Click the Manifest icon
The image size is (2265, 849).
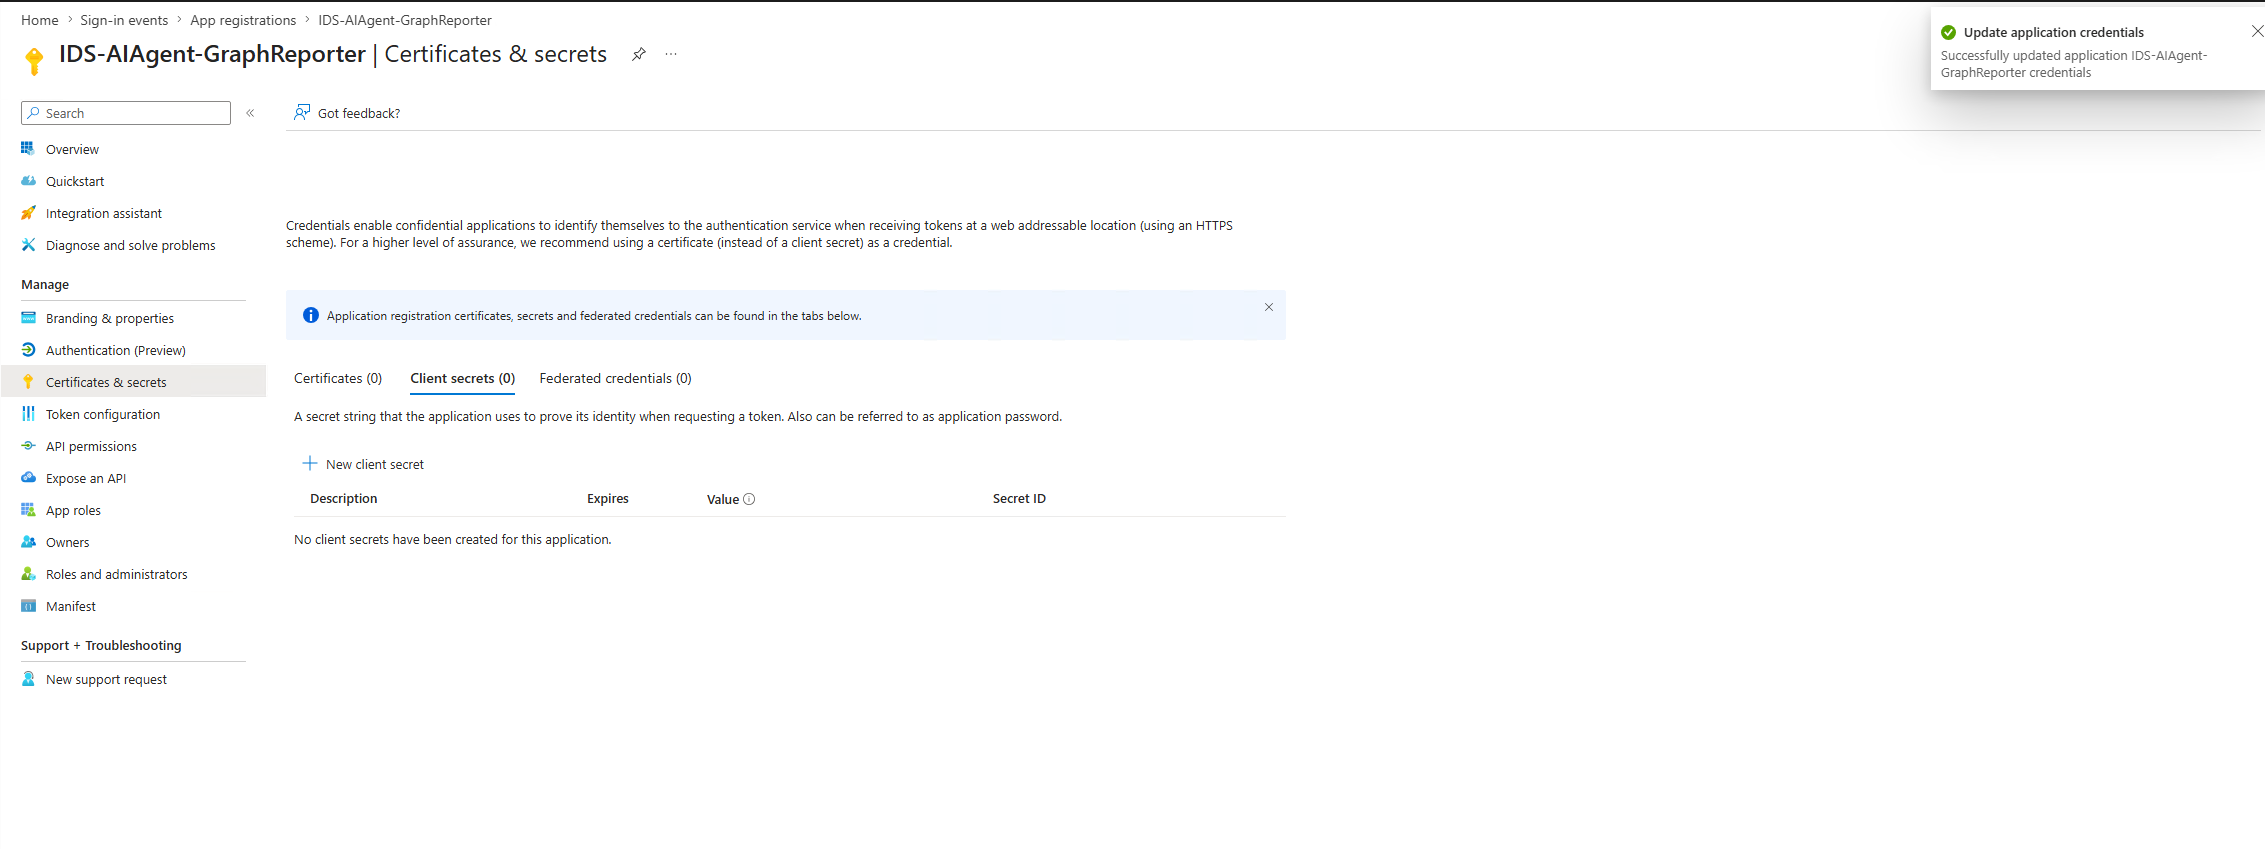28,606
